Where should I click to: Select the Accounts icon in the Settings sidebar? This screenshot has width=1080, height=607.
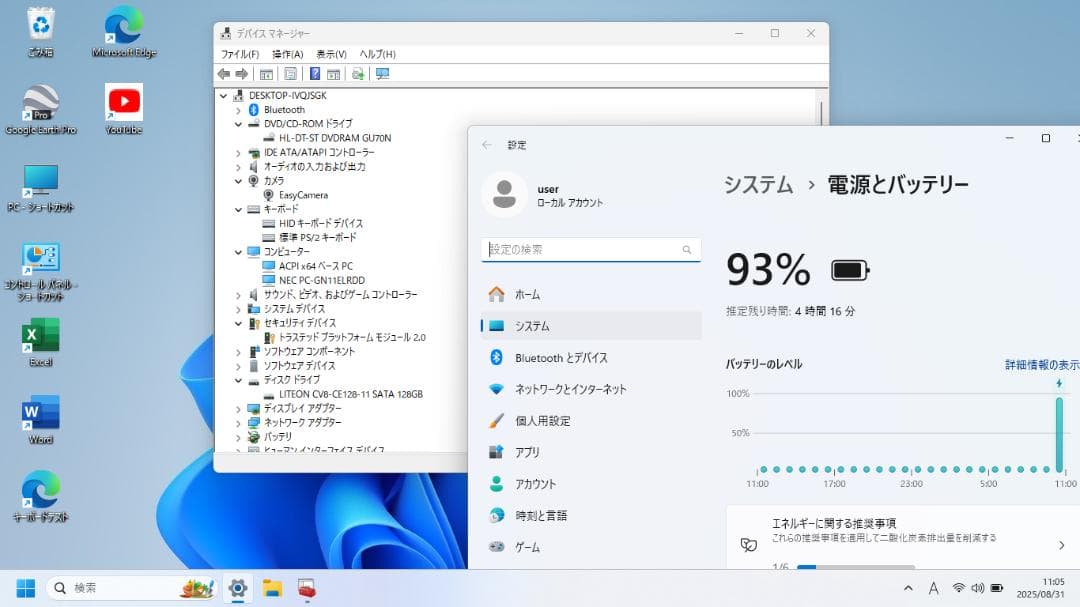(498, 483)
